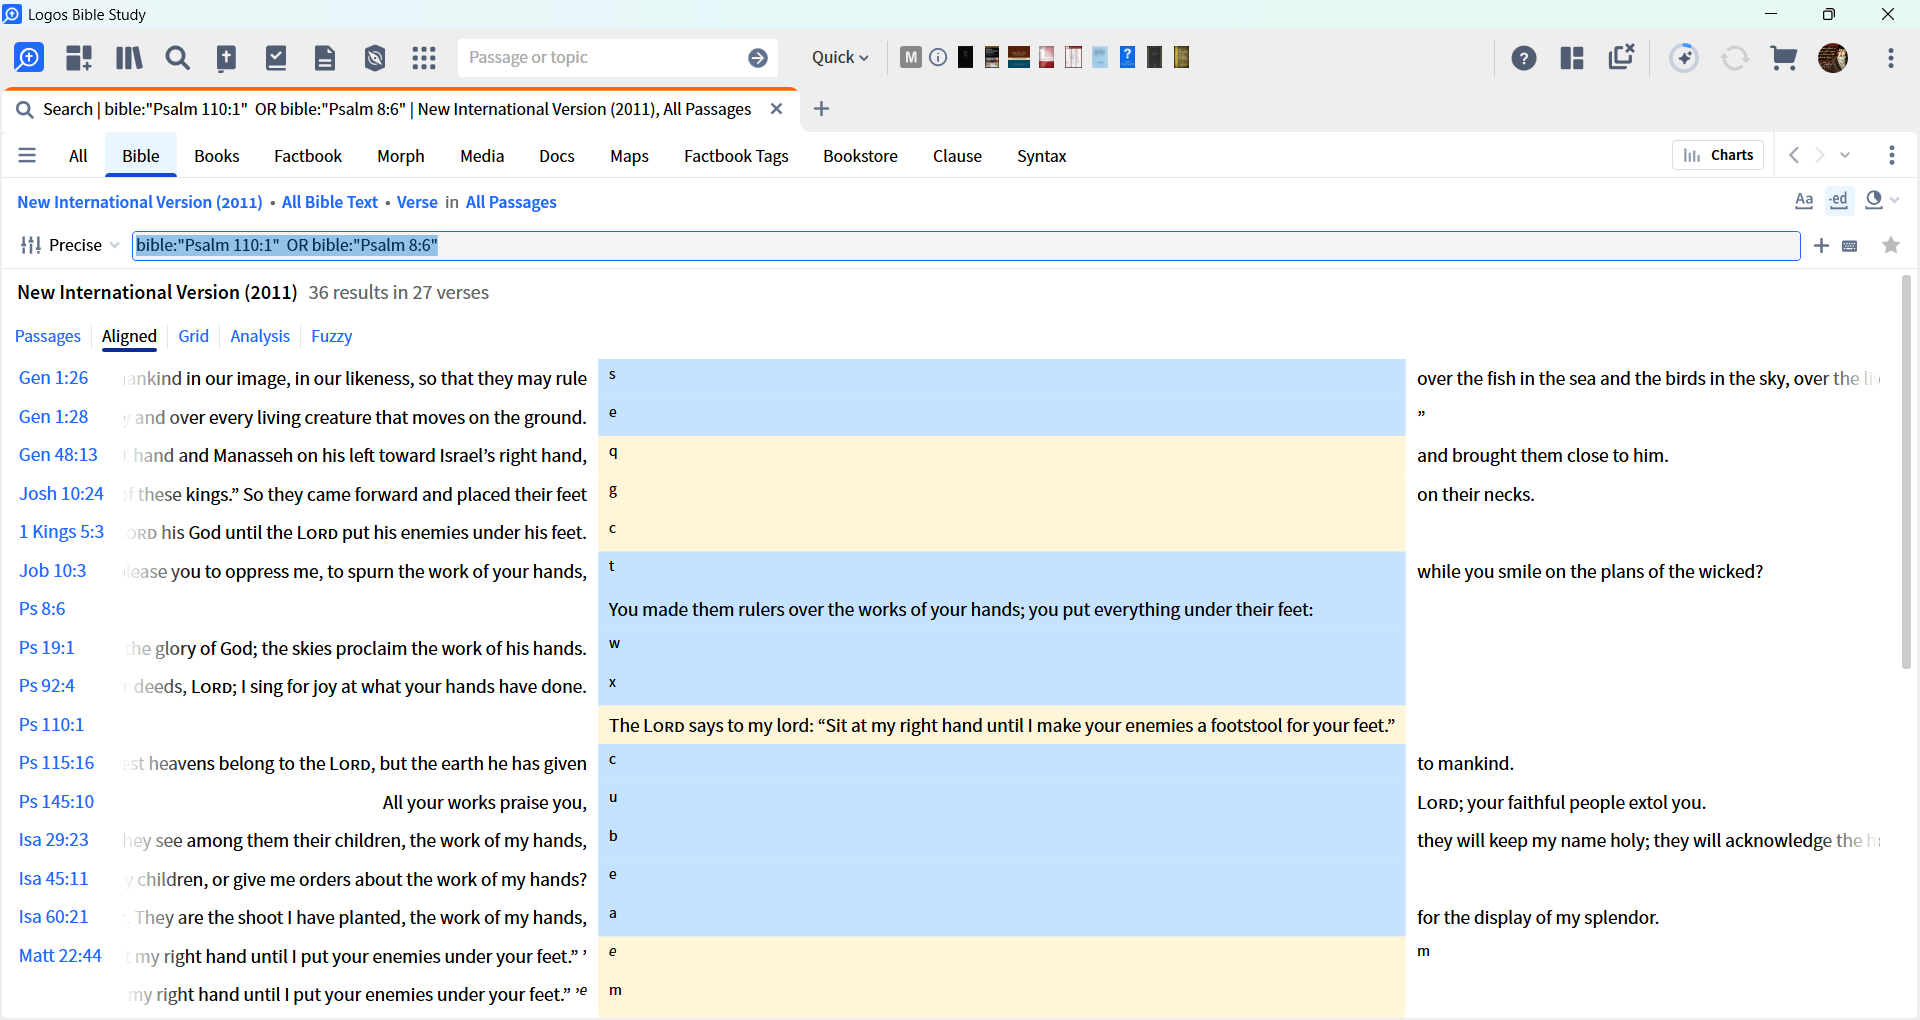Open the Documents page icon

click(325, 58)
